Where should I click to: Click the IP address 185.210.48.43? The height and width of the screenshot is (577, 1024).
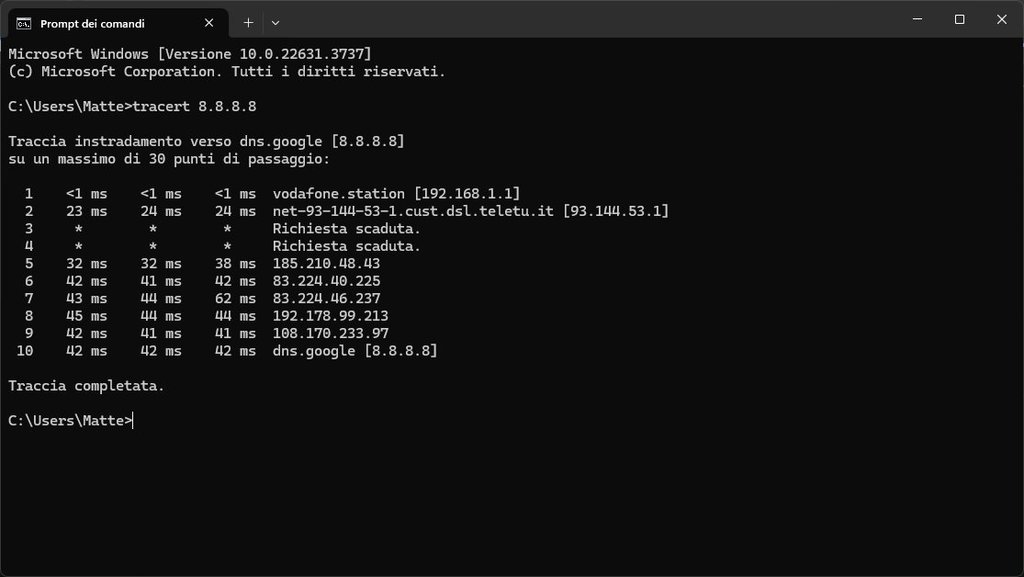point(327,264)
